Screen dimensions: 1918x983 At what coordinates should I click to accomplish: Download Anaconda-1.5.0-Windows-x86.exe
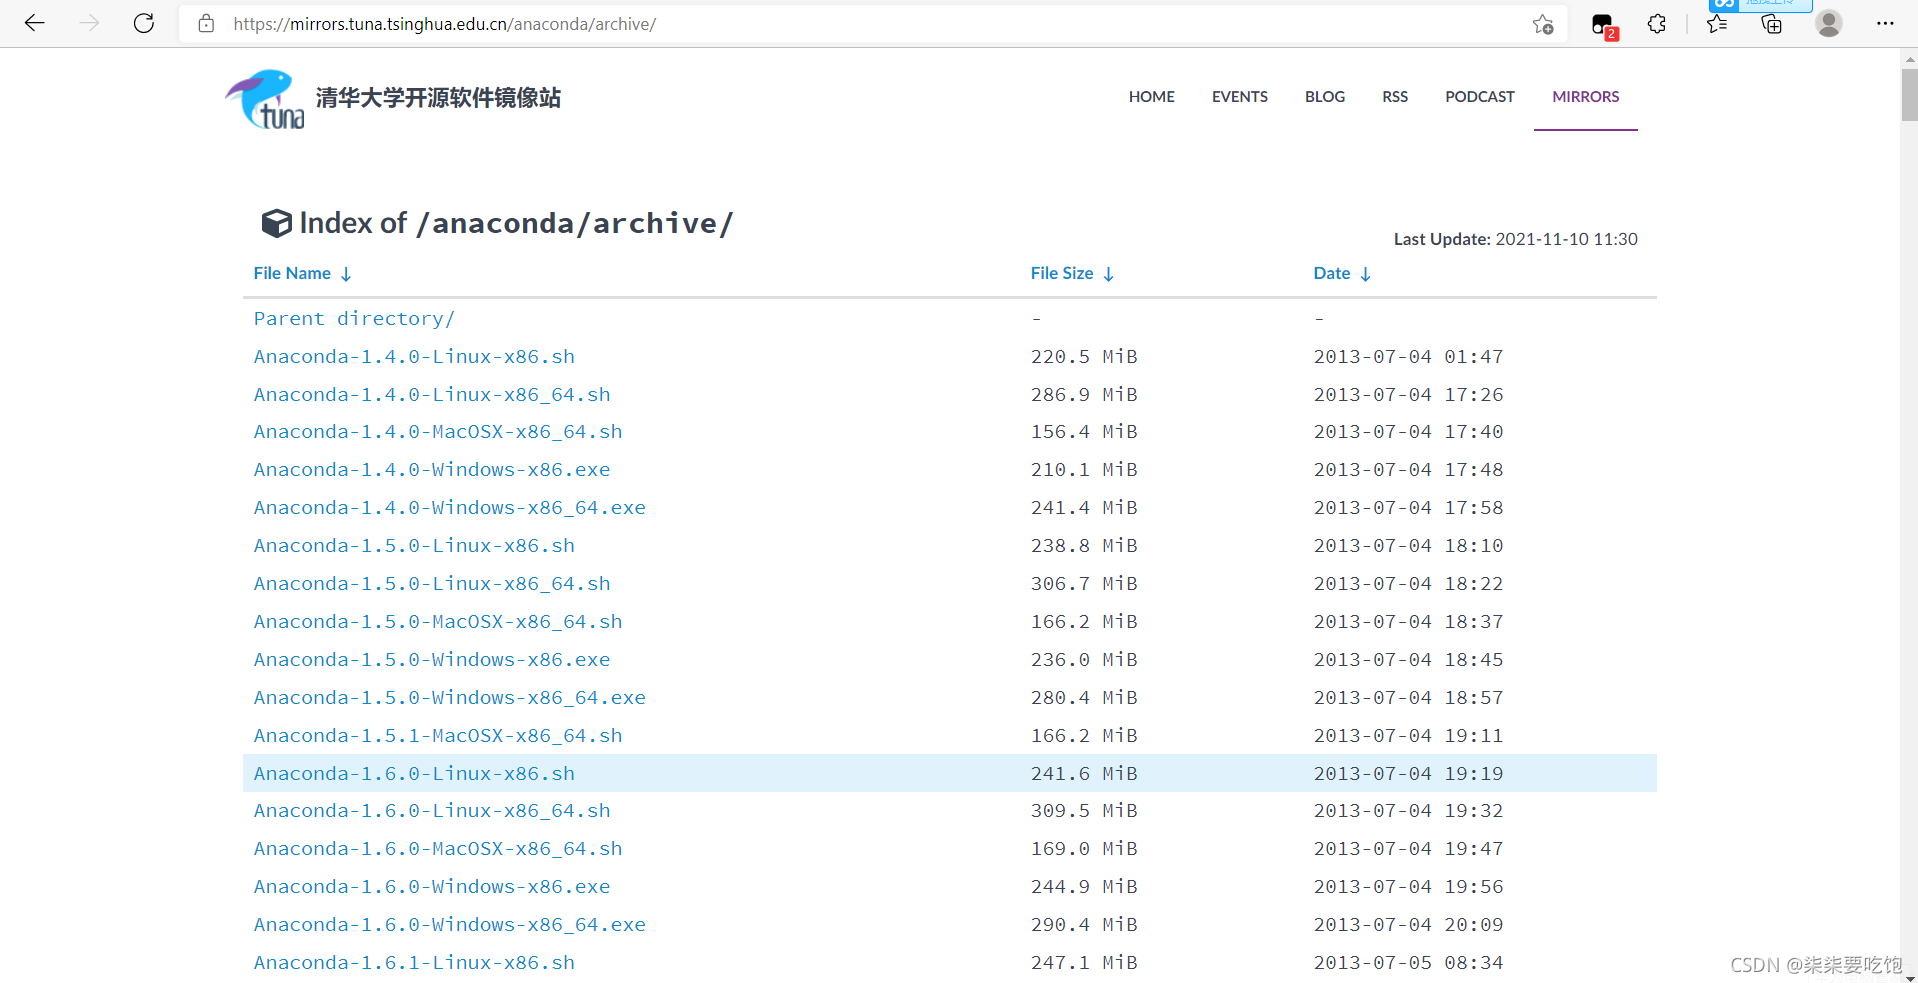tap(432, 660)
